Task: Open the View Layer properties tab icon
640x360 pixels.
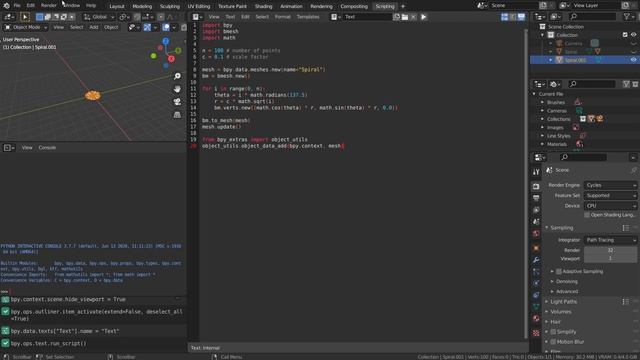Action: [x=536, y=210]
